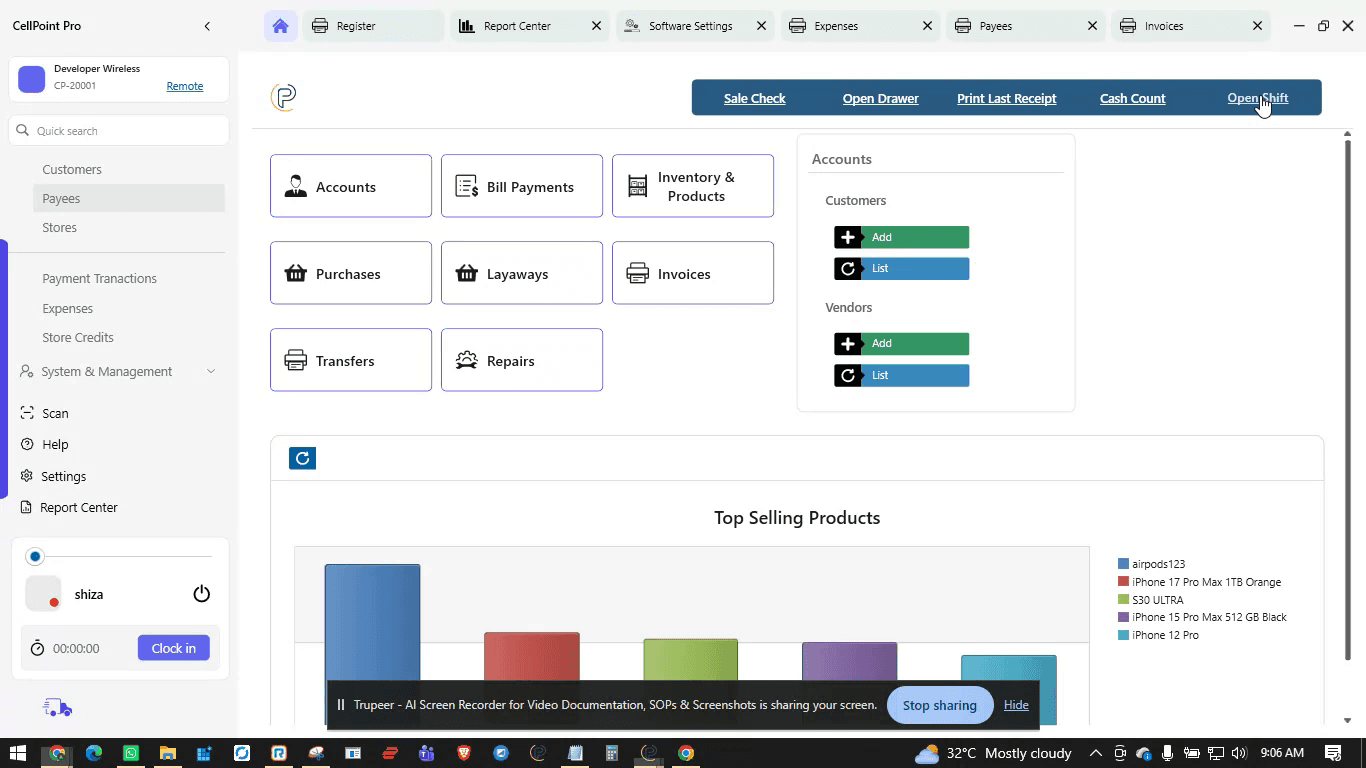List customers in the Accounts panel

[902, 268]
